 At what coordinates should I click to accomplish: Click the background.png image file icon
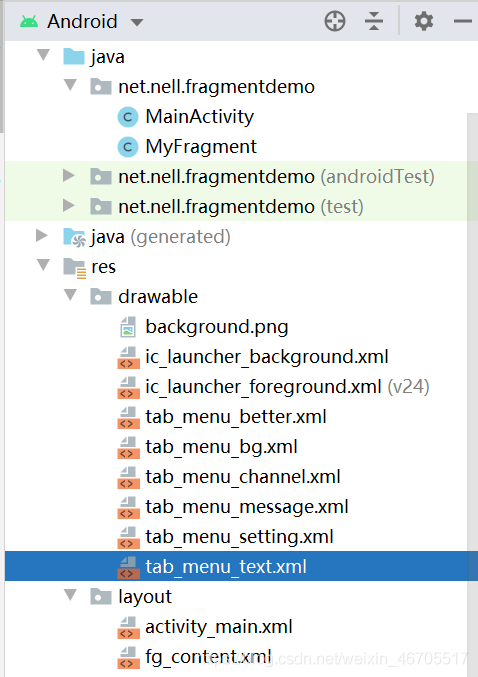128,327
